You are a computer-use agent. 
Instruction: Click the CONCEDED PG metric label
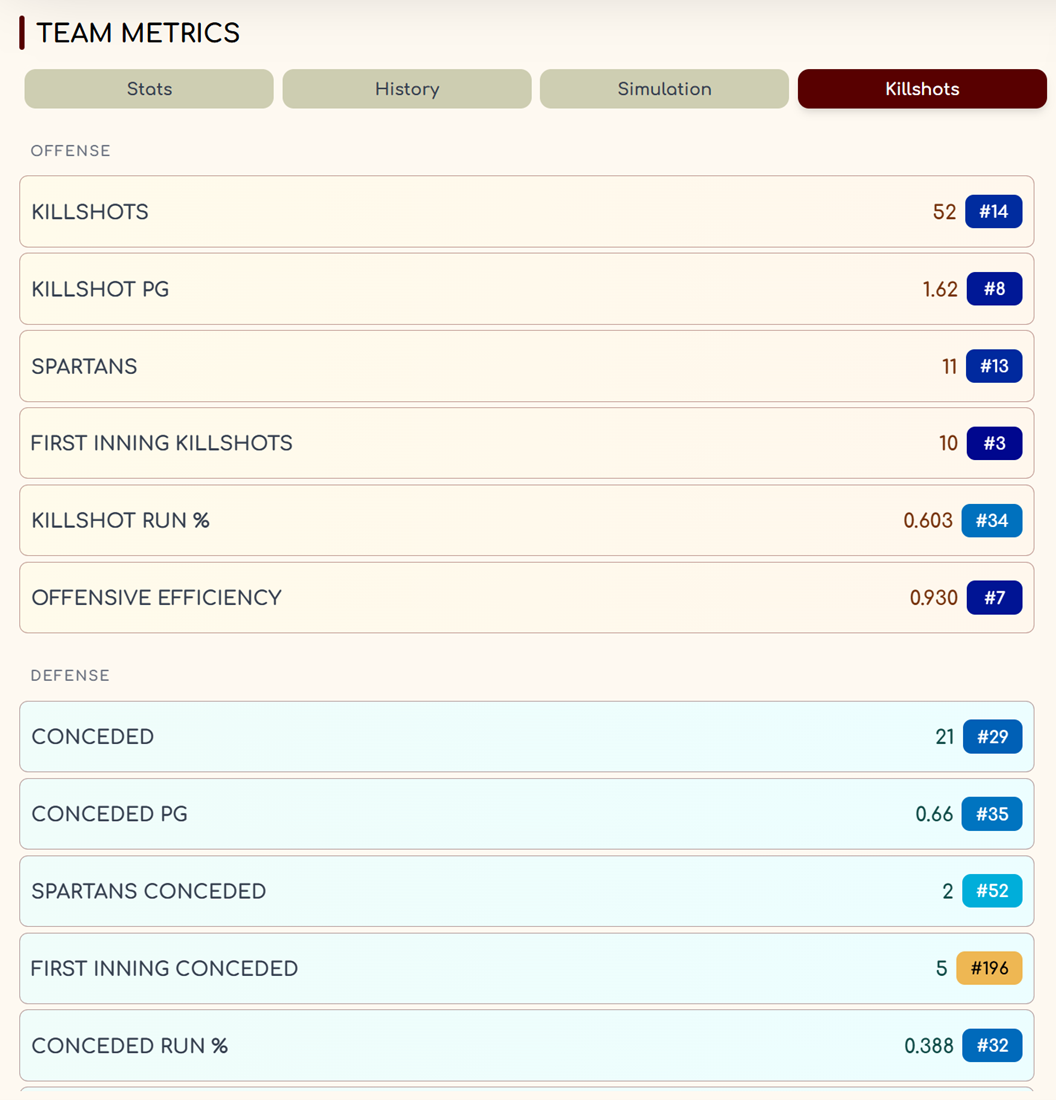click(x=109, y=814)
